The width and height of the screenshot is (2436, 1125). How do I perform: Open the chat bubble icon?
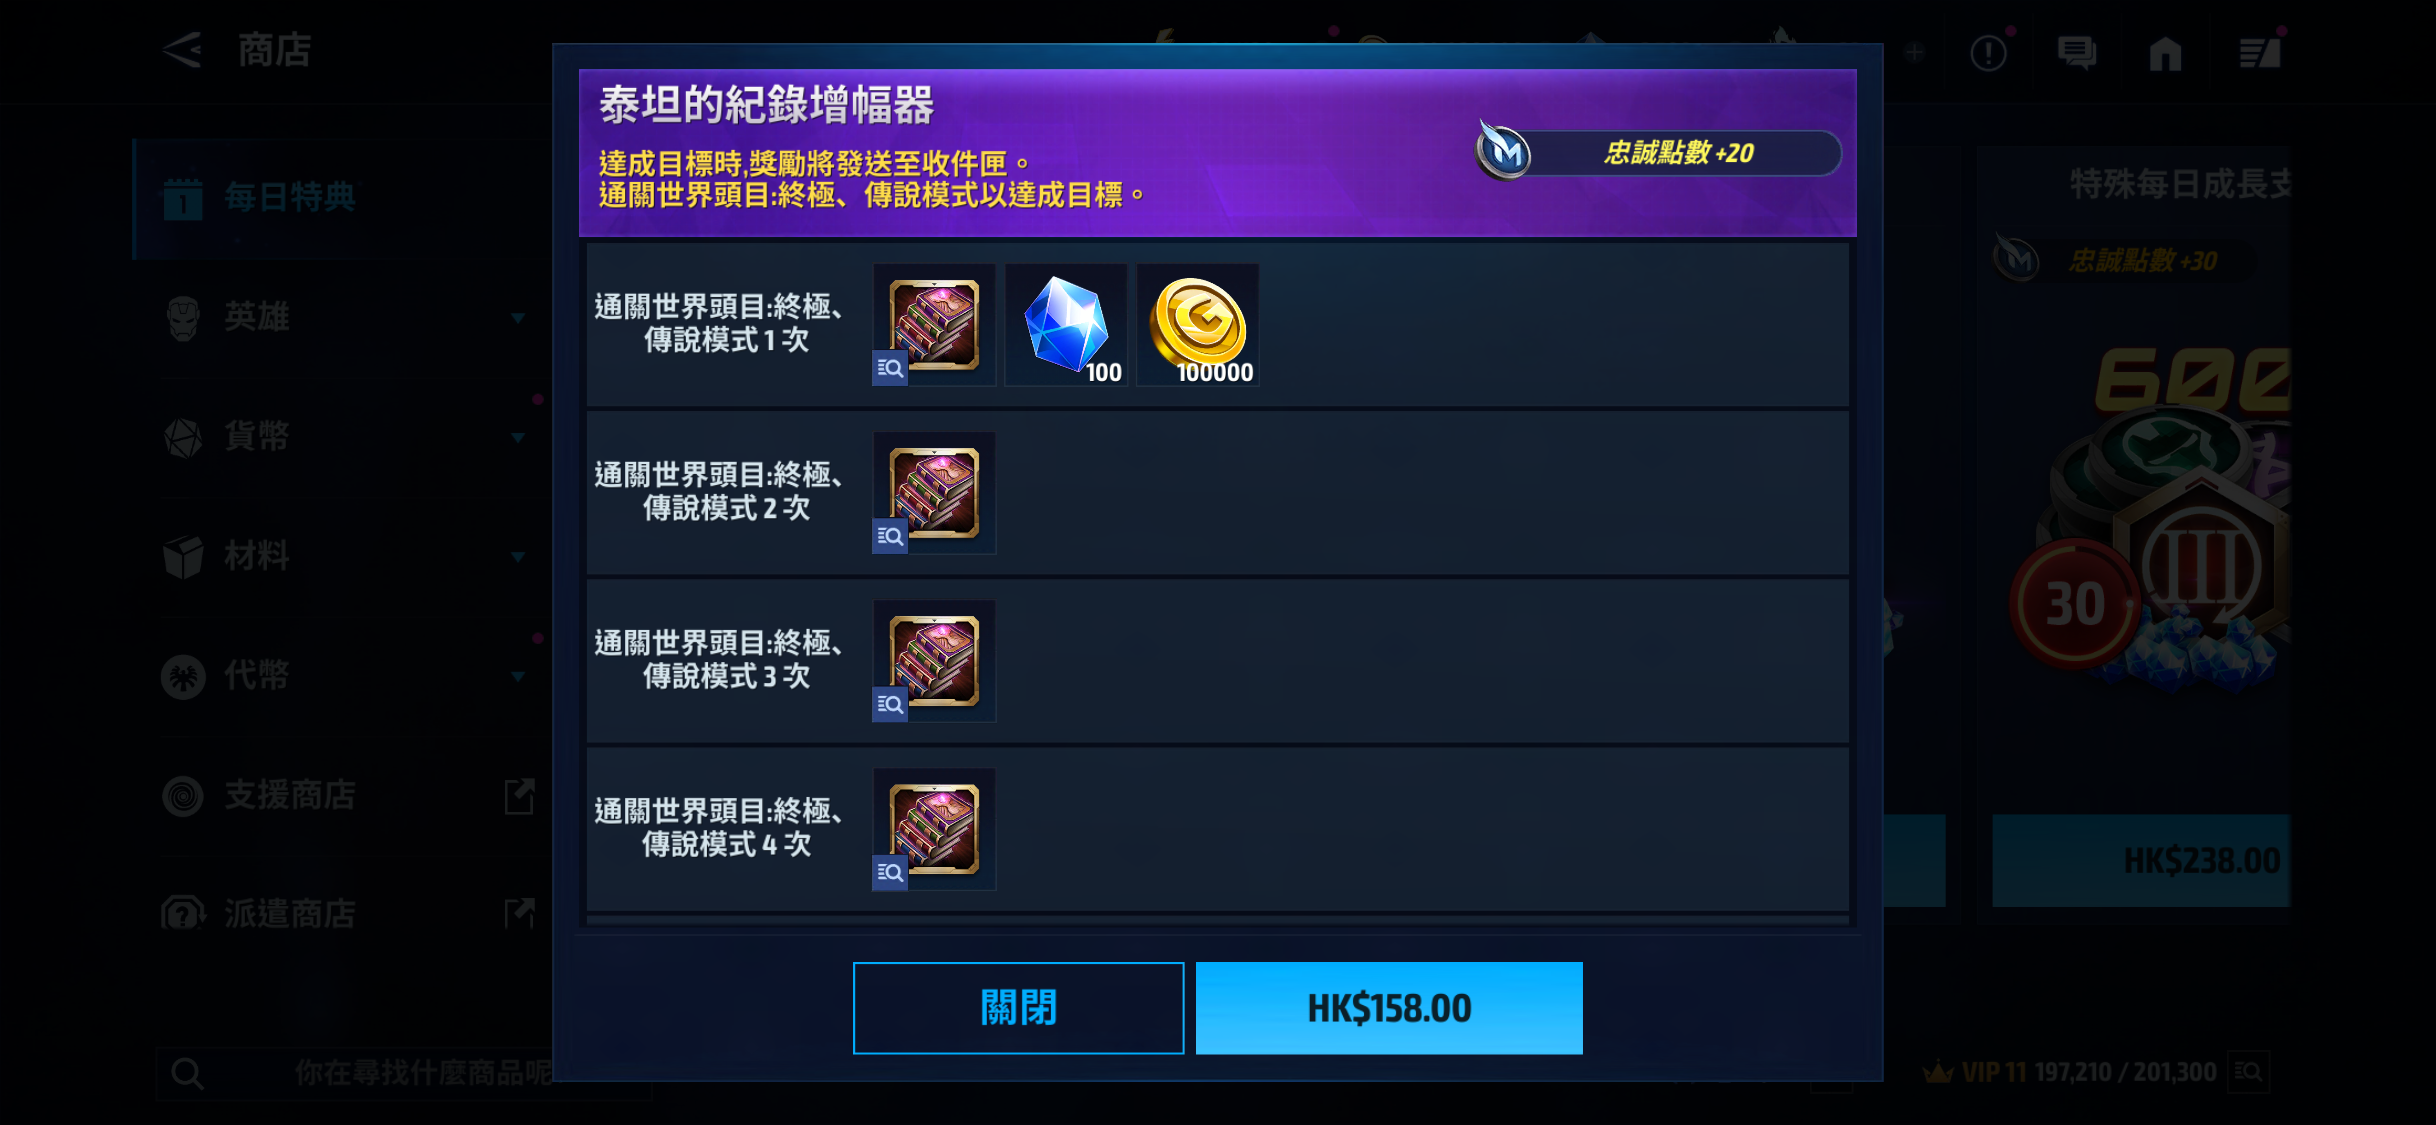click(x=2077, y=53)
